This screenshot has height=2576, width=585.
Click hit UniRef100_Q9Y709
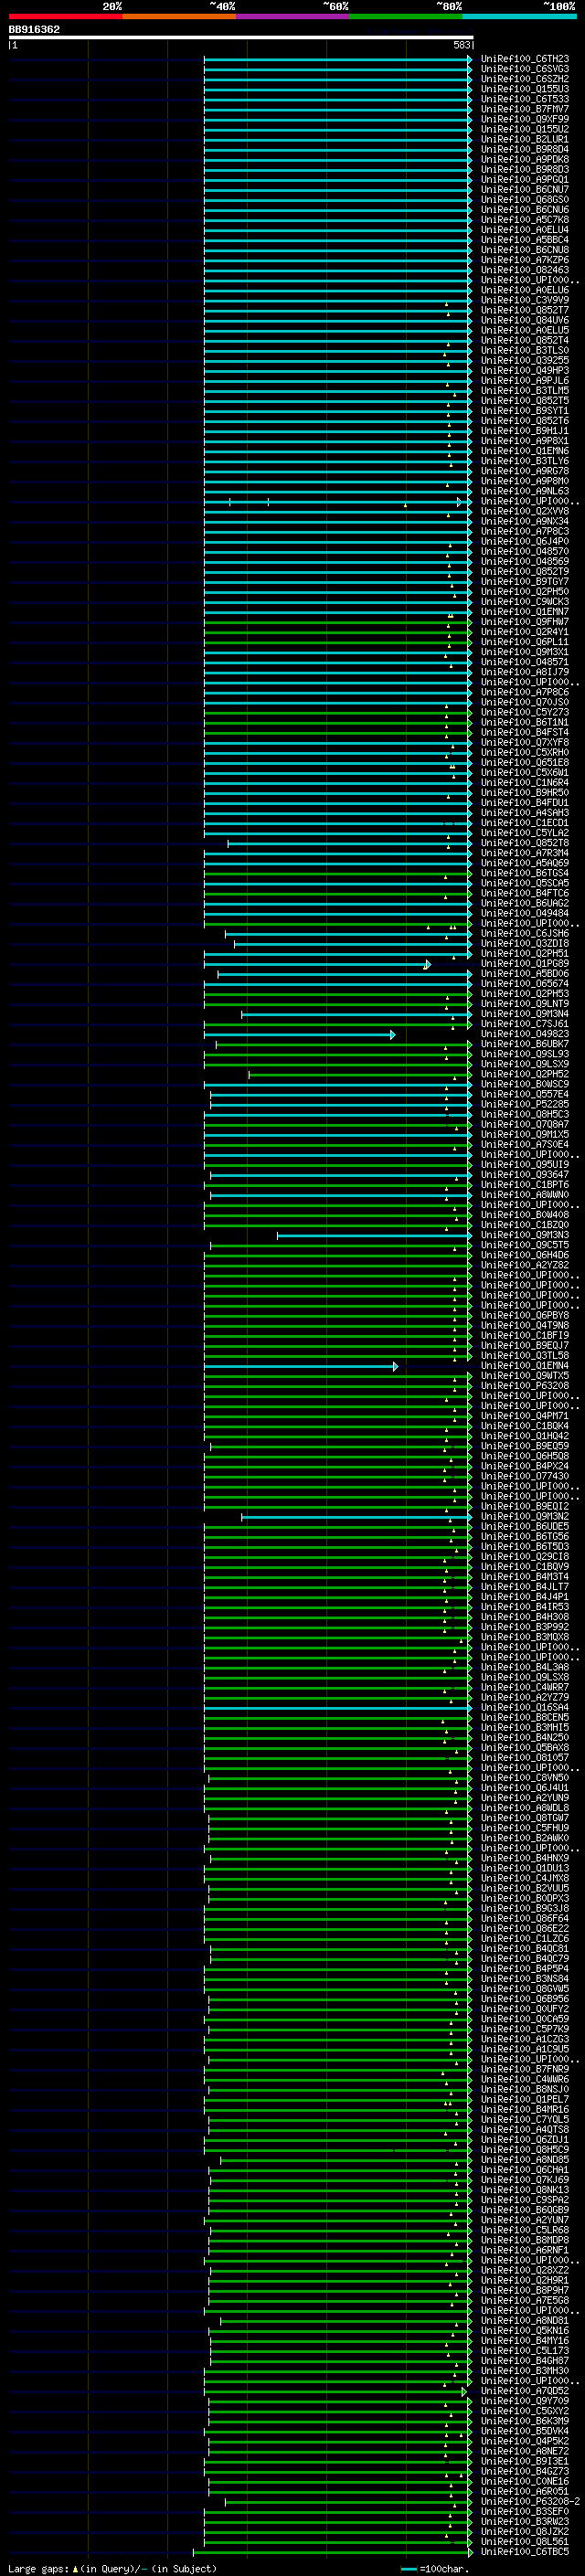pos(524,2400)
